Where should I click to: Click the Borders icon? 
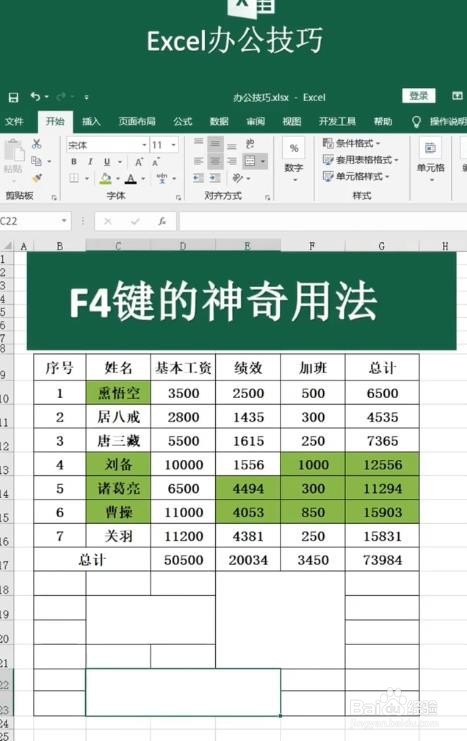pyautogui.click(x=74, y=178)
